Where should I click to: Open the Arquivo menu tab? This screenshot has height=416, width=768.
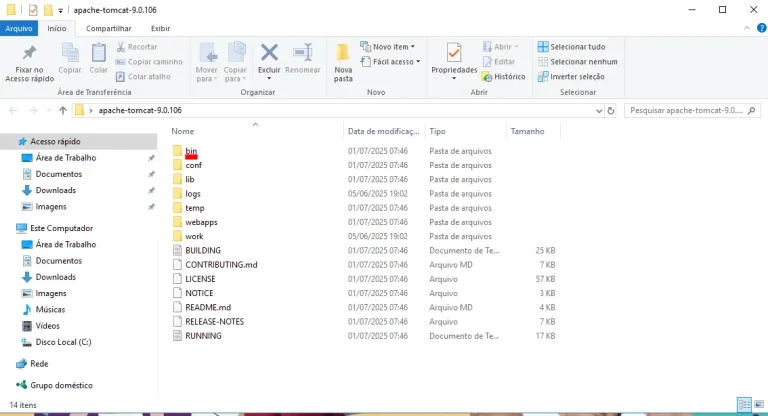point(19,28)
